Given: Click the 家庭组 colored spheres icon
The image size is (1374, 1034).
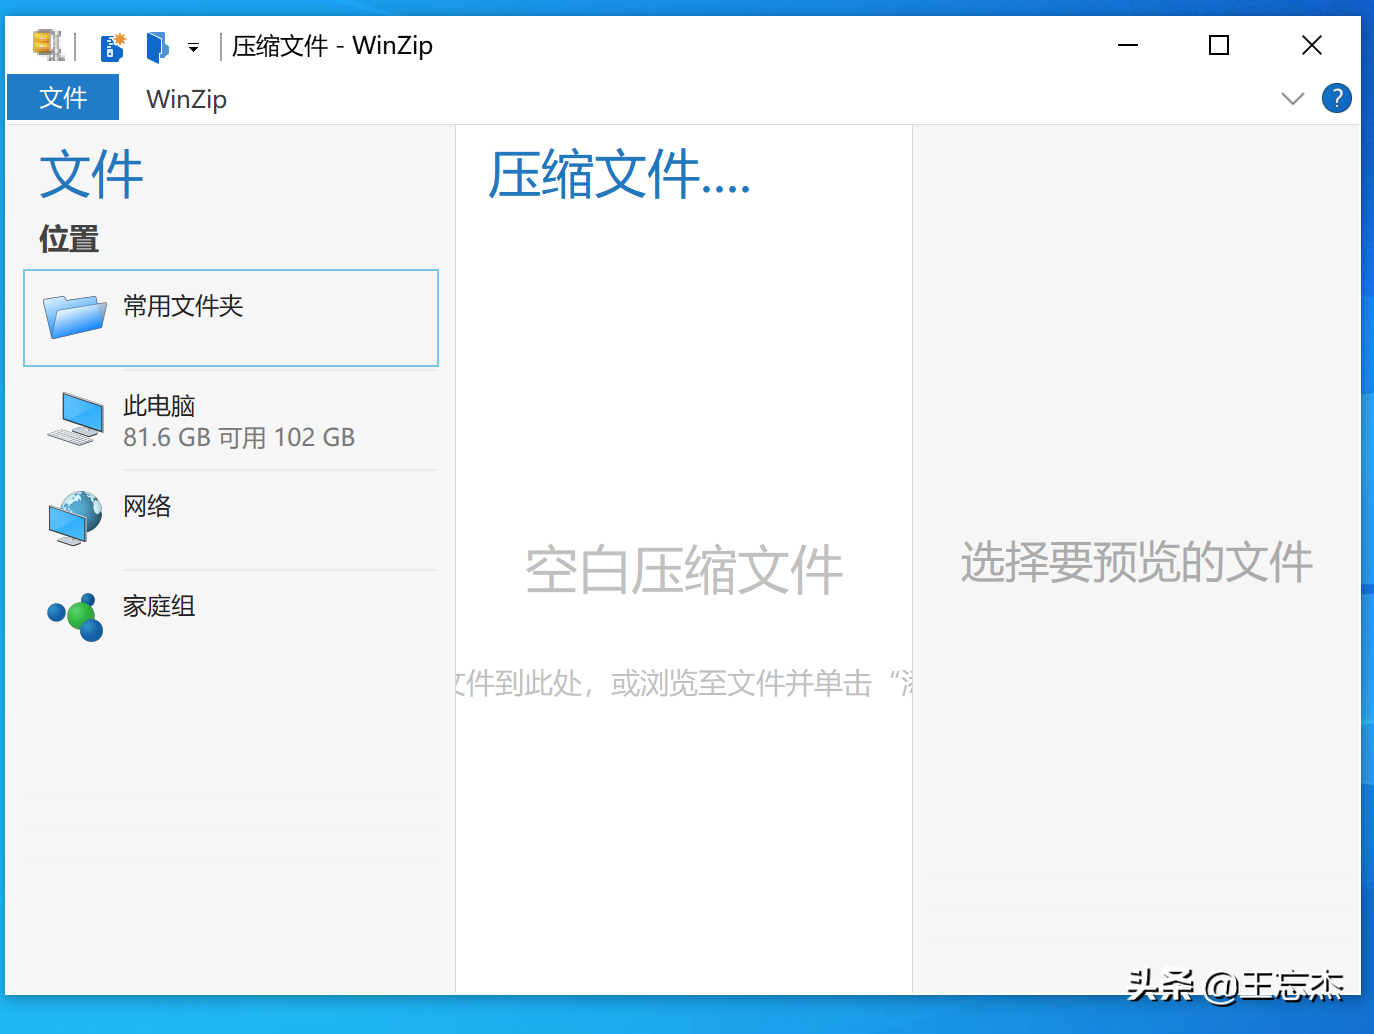Looking at the screenshot, I should 75,616.
